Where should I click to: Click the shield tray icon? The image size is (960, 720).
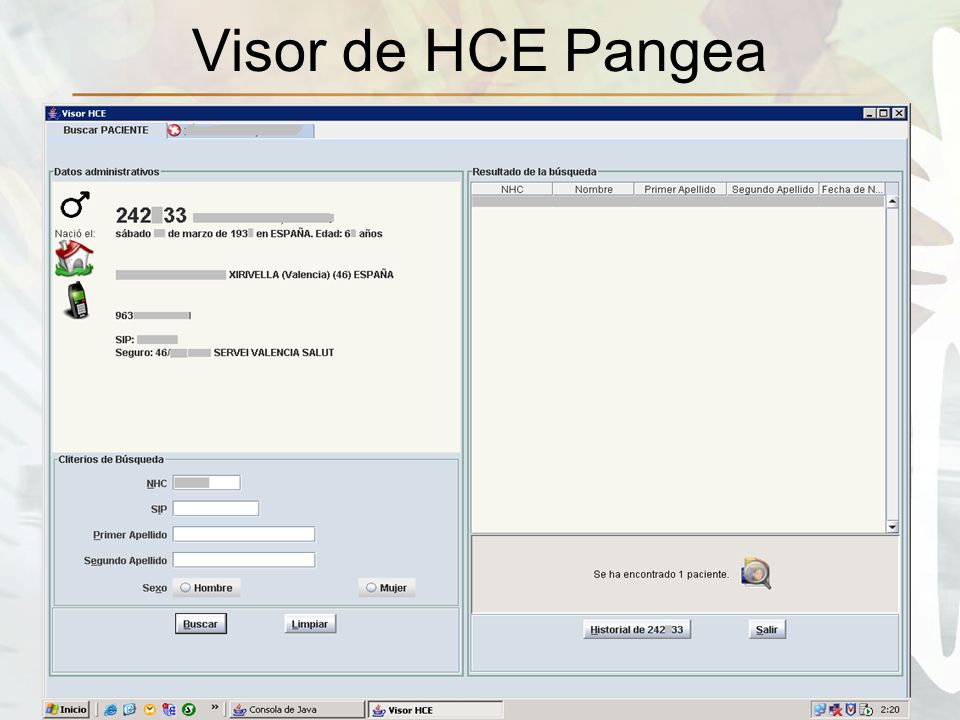850,710
